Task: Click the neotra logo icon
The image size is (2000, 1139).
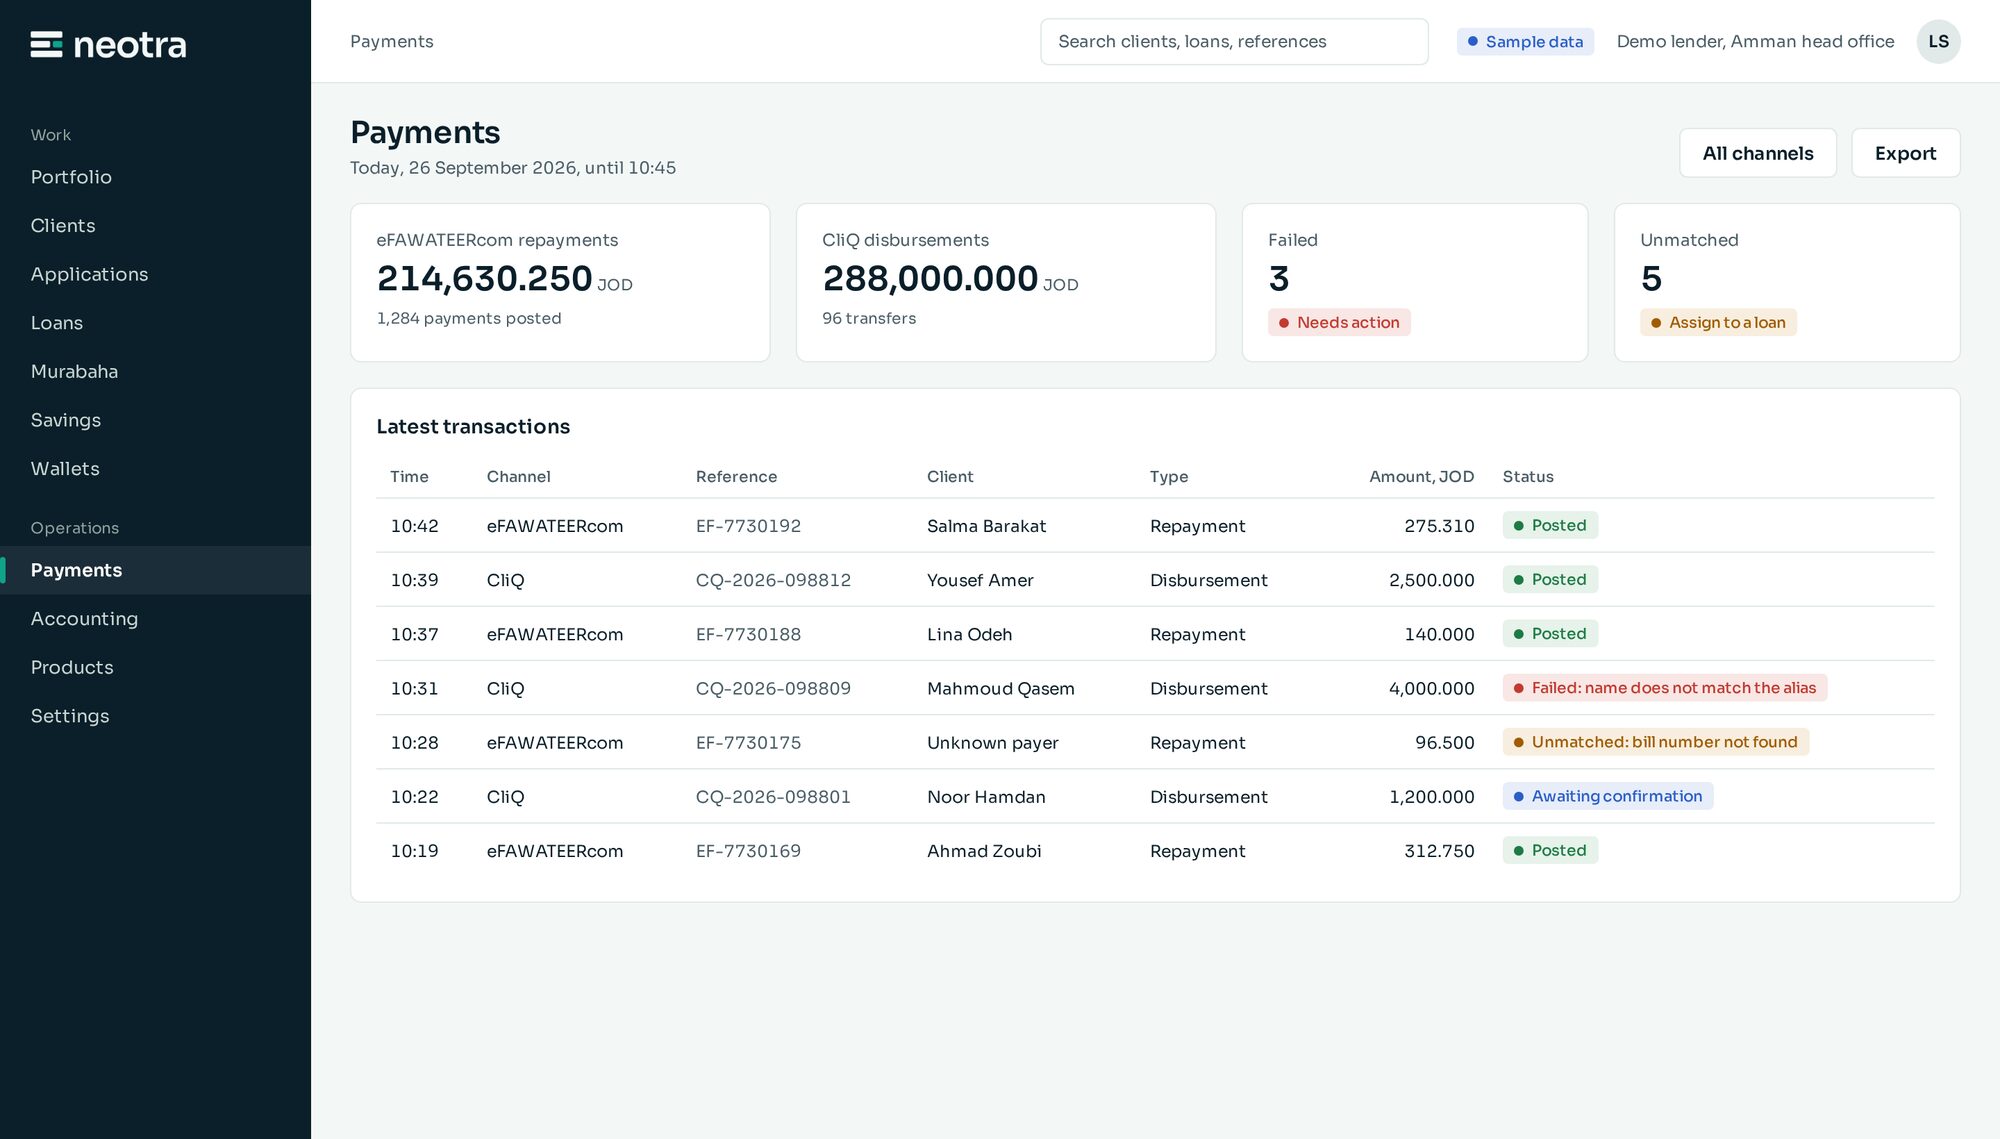Action: tap(46, 44)
